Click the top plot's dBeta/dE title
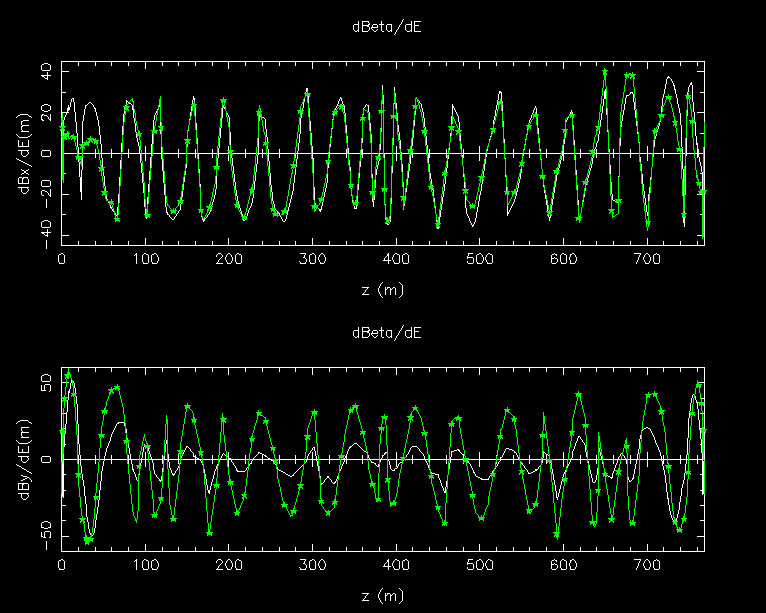The width and height of the screenshot is (766, 613). 386,27
